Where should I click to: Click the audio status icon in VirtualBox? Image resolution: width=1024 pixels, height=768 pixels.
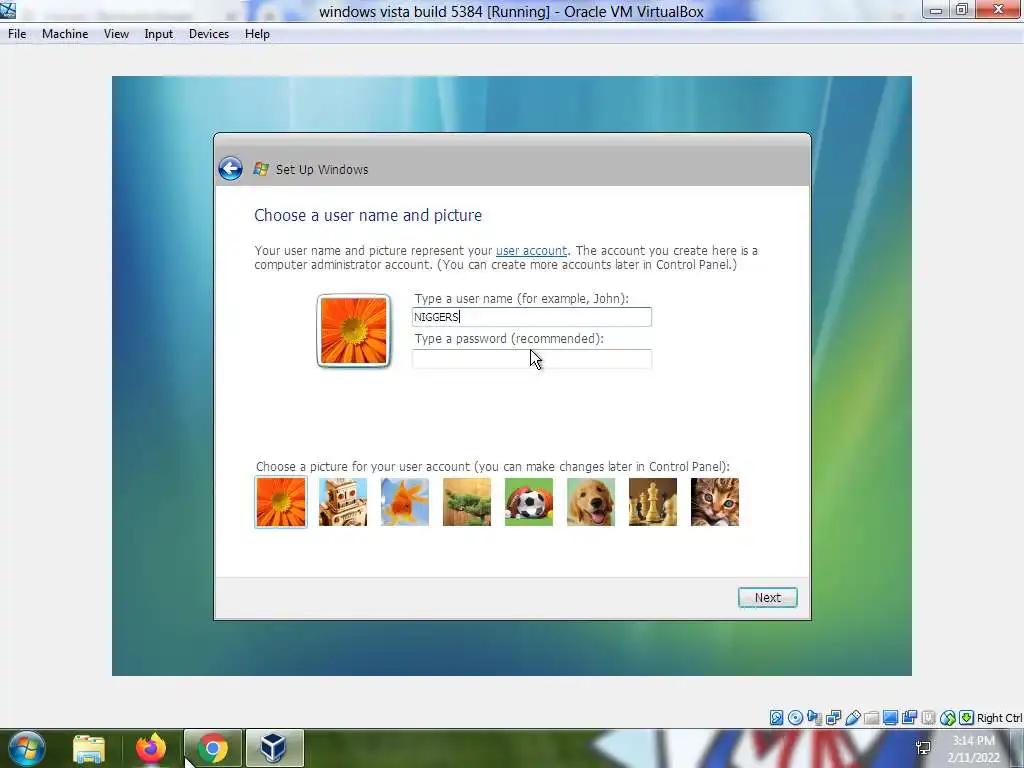tap(814, 718)
